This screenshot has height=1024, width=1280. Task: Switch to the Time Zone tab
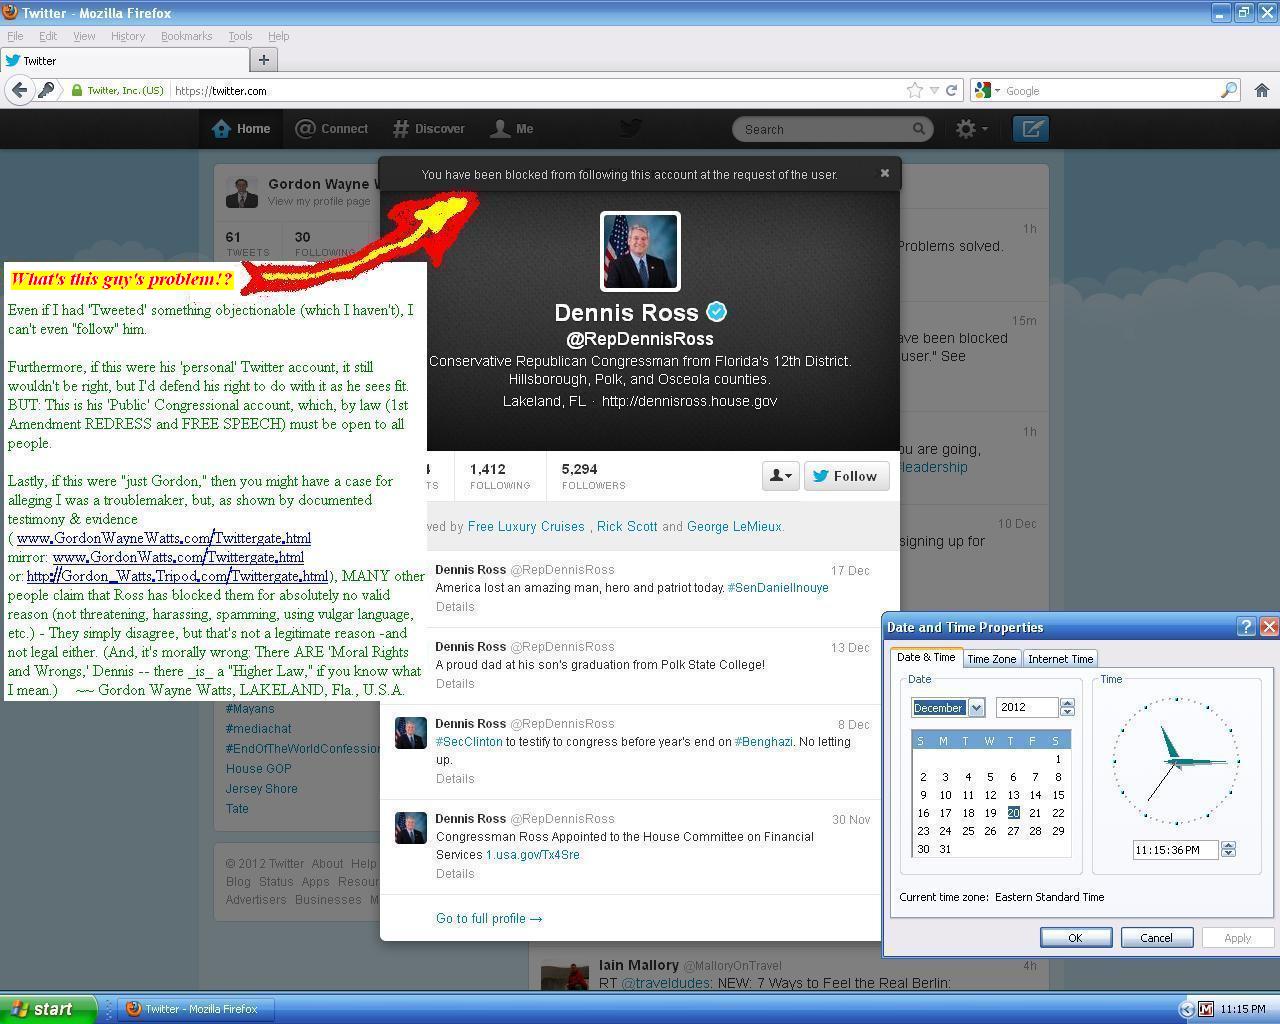991,659
